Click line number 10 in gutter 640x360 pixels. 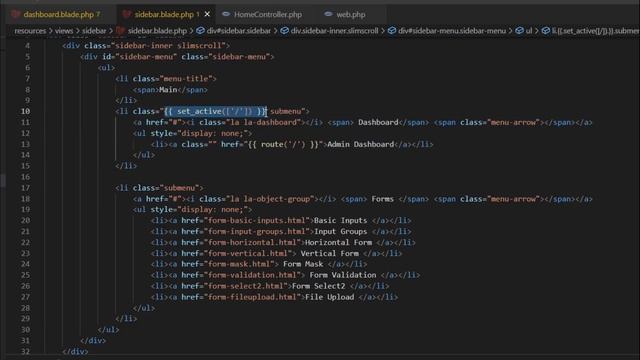25,111
